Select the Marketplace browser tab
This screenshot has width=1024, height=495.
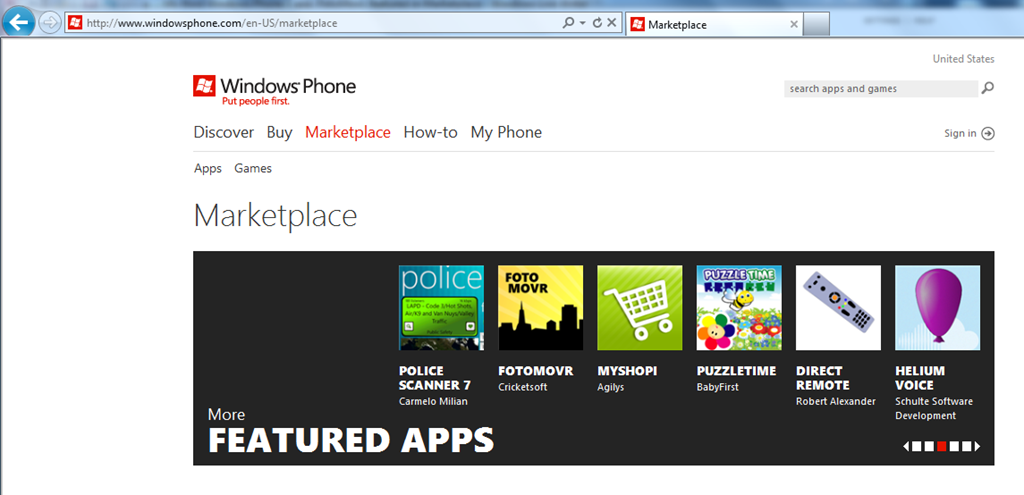714,25
